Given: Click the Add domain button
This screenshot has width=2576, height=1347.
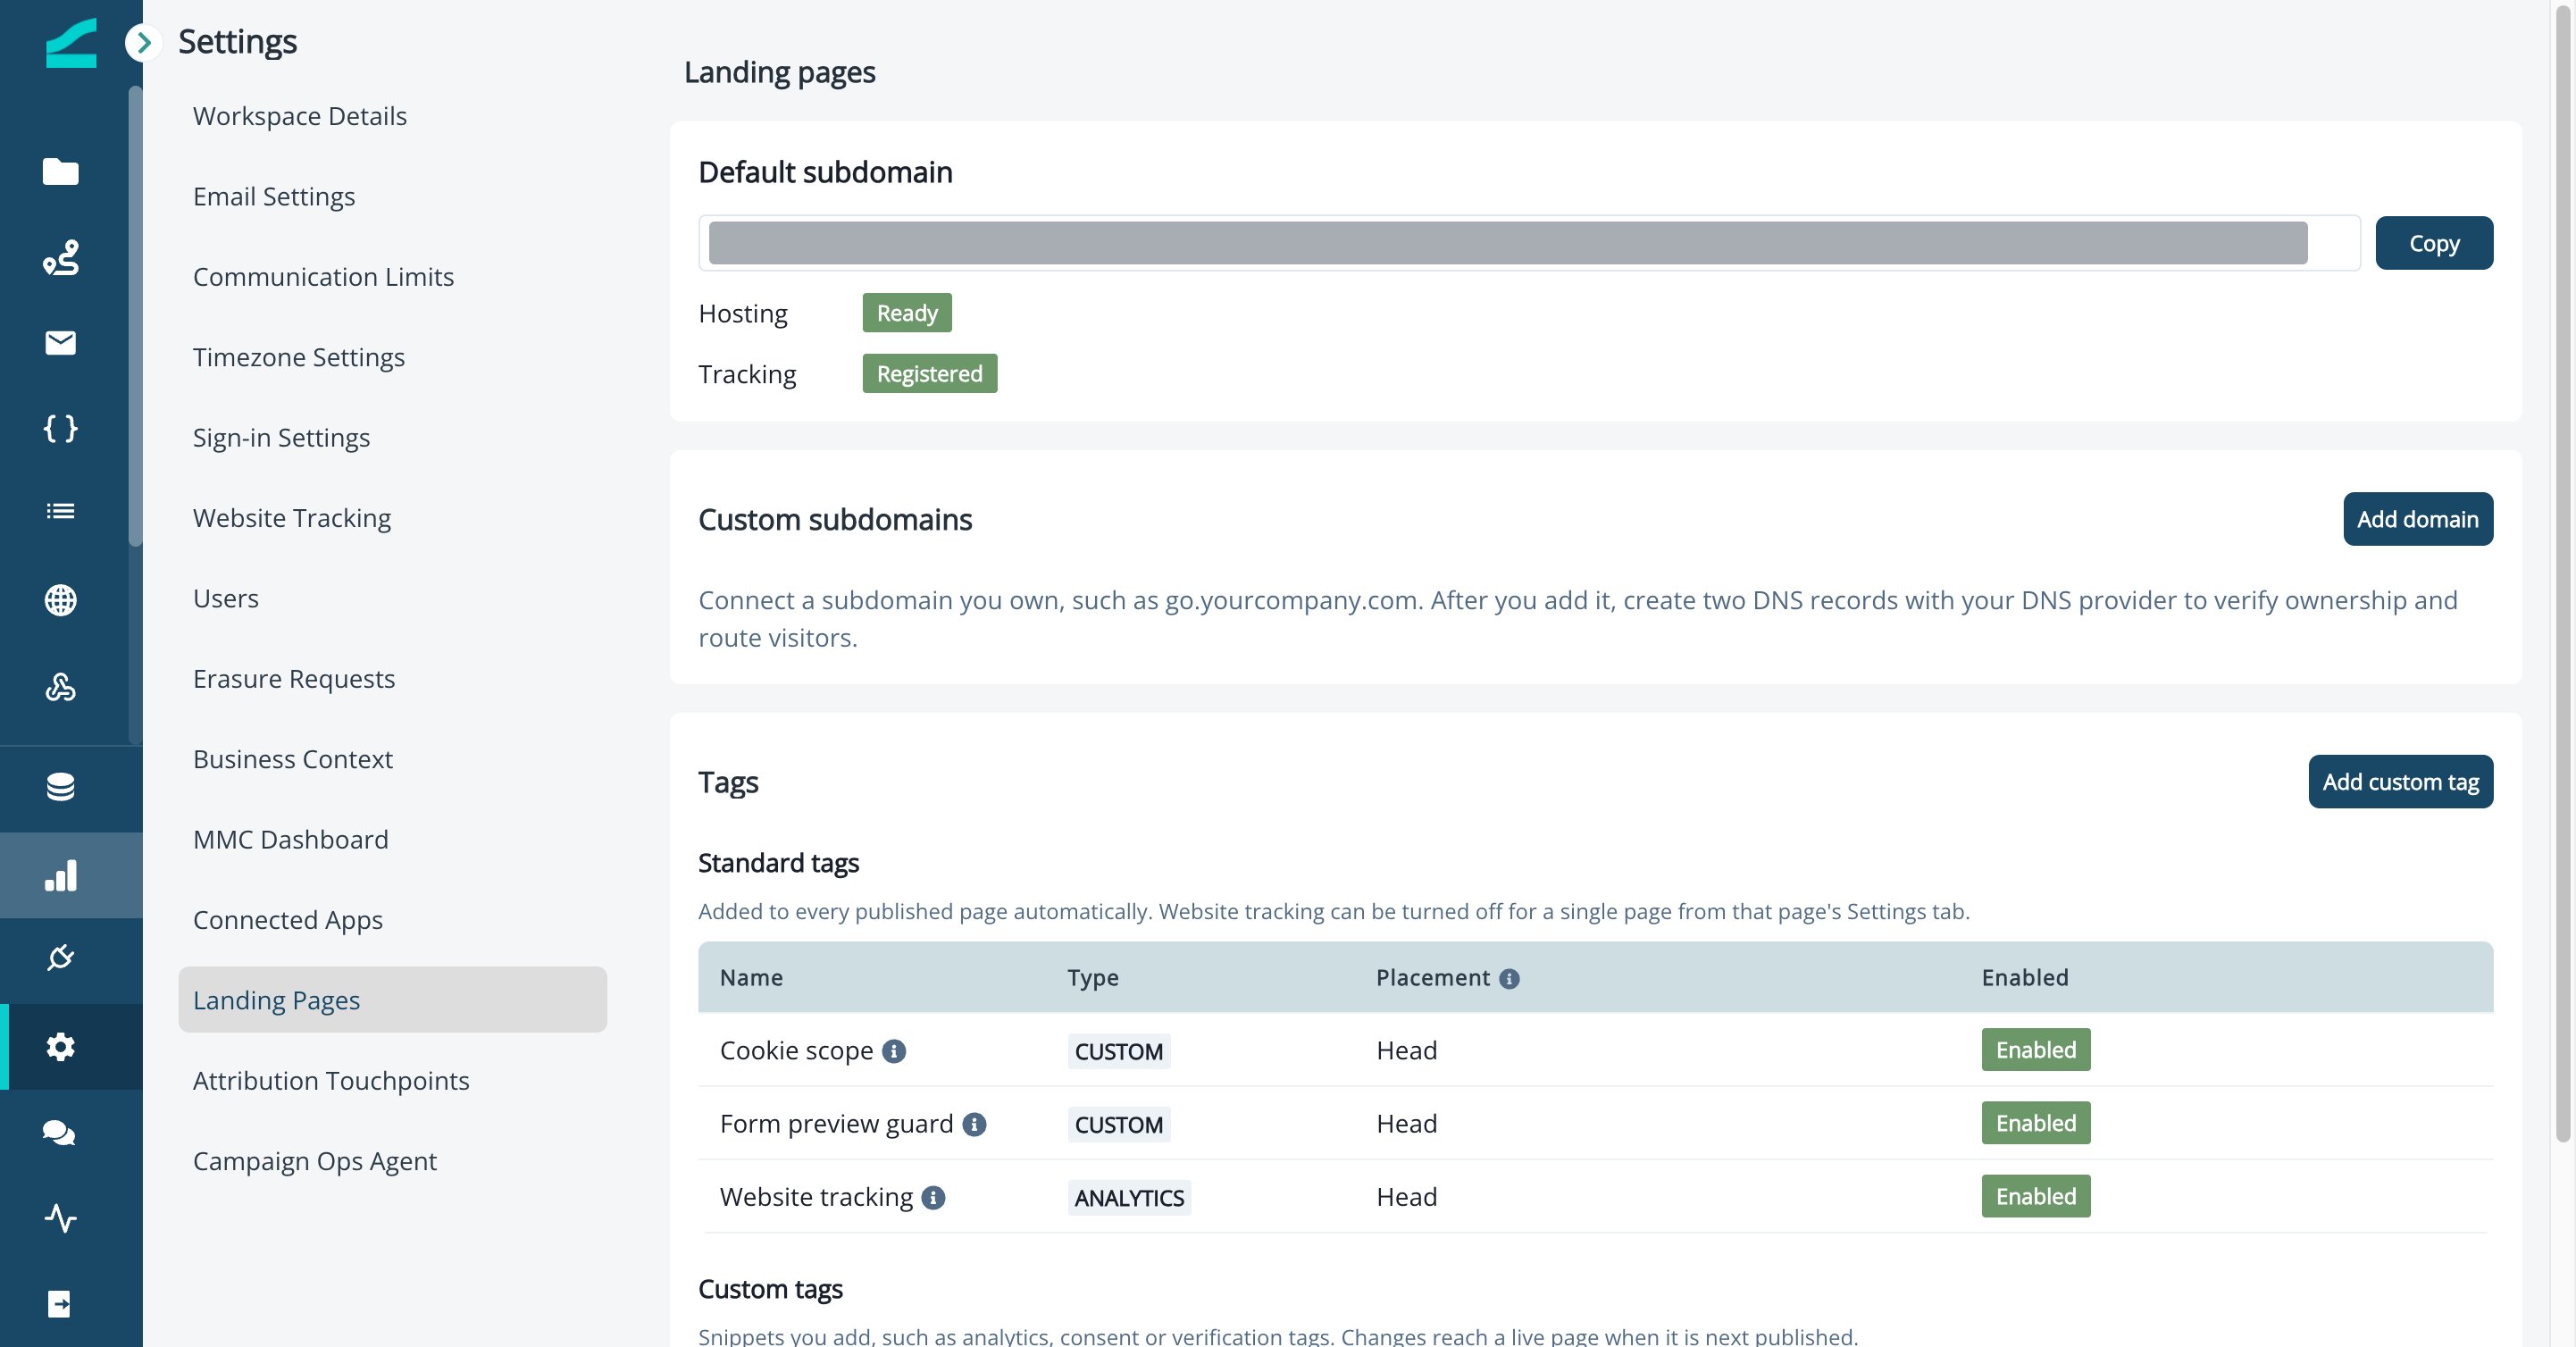Looking at the screenshot, I should (2418, 519).
